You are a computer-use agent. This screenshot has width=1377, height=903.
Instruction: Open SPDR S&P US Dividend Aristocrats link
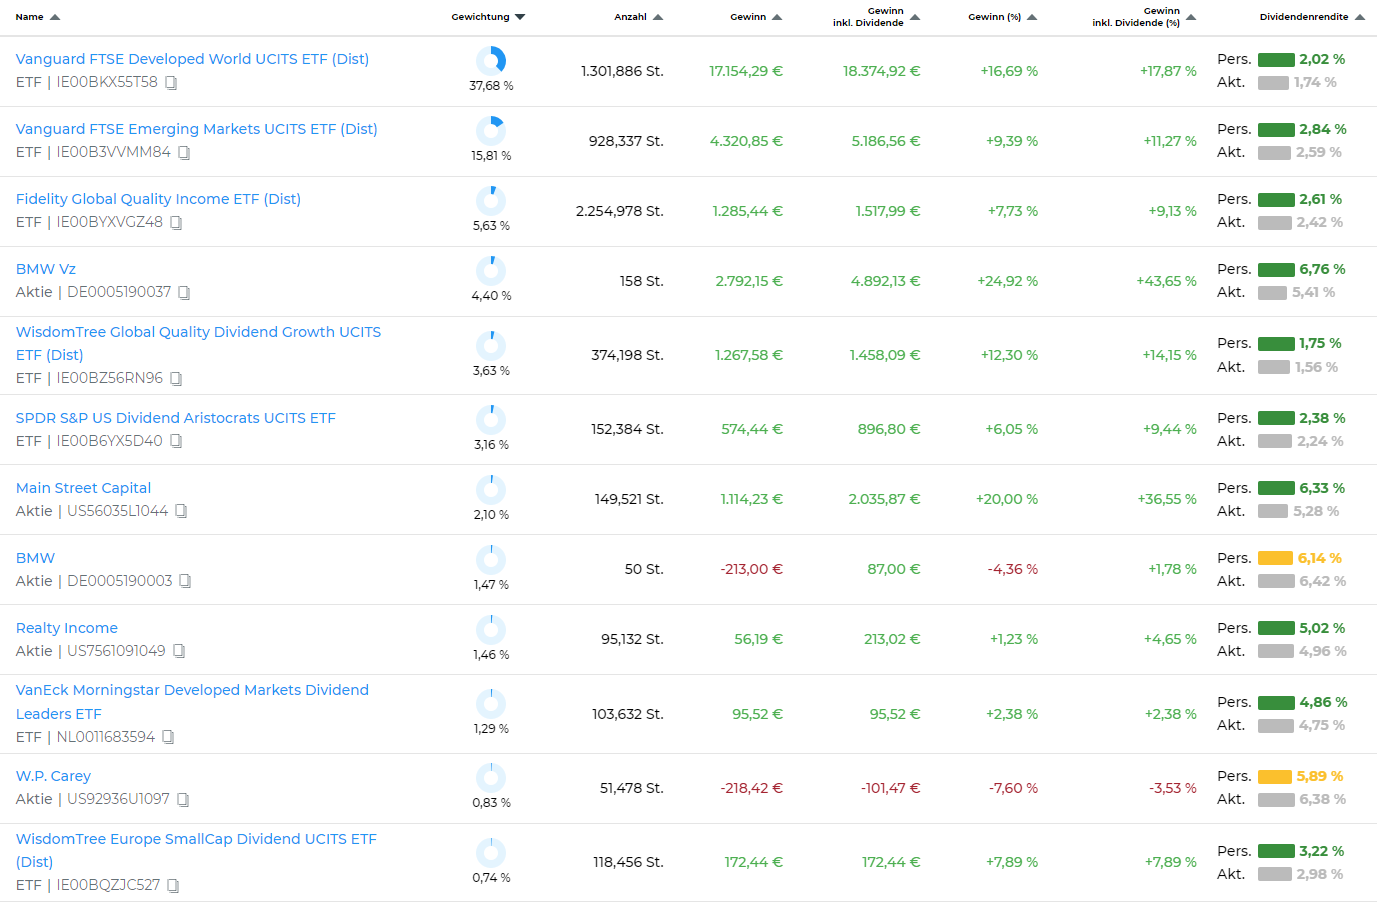pos(176,418)
